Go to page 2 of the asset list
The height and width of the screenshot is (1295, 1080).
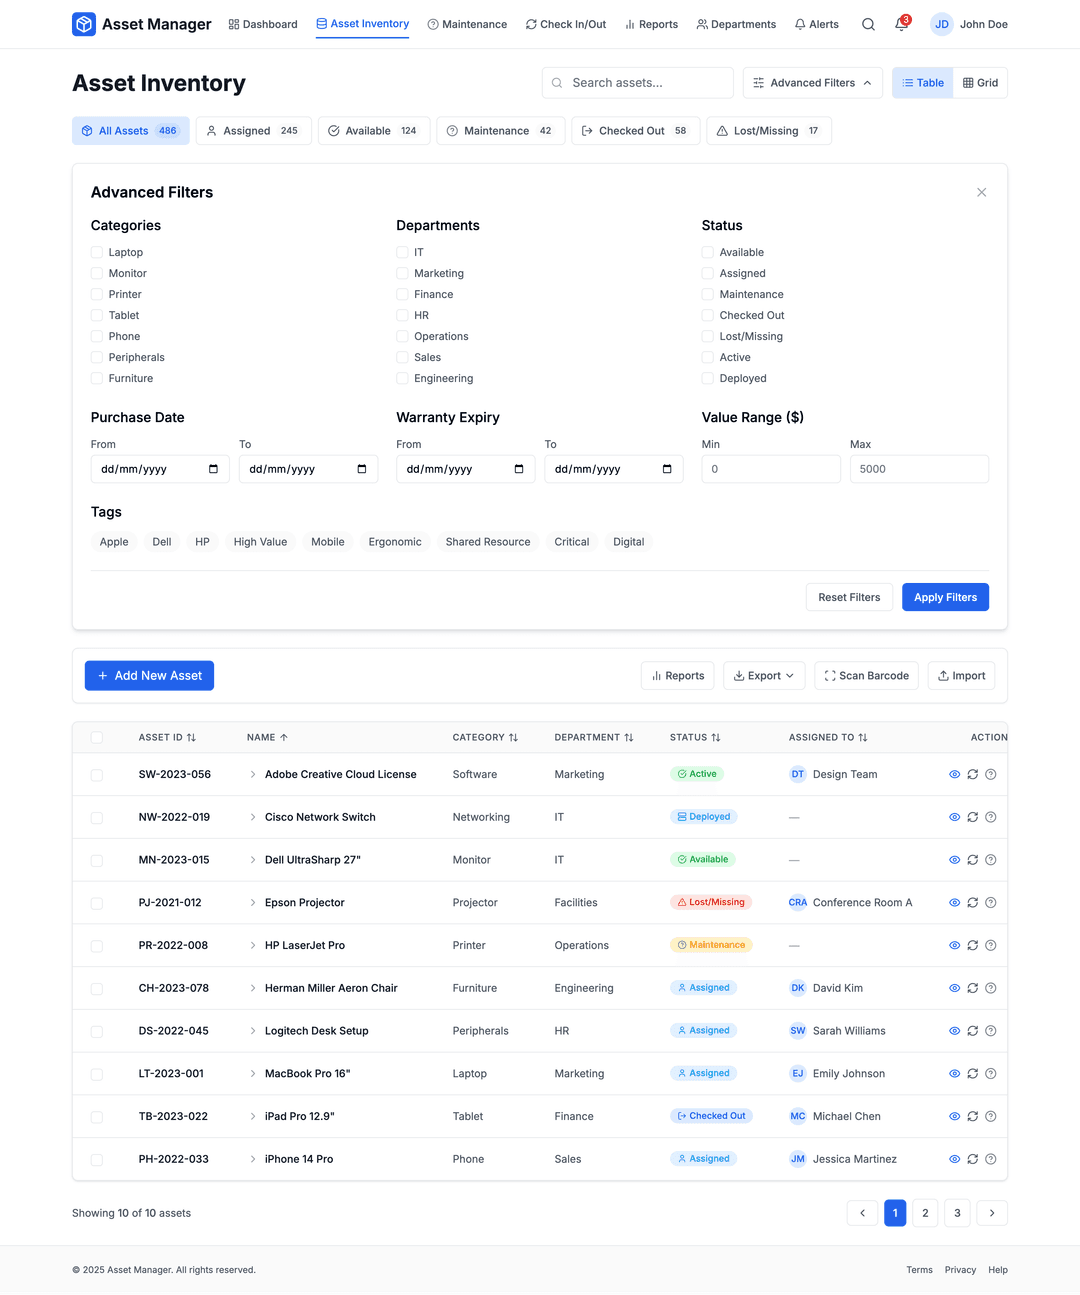tap(925, 1212)
